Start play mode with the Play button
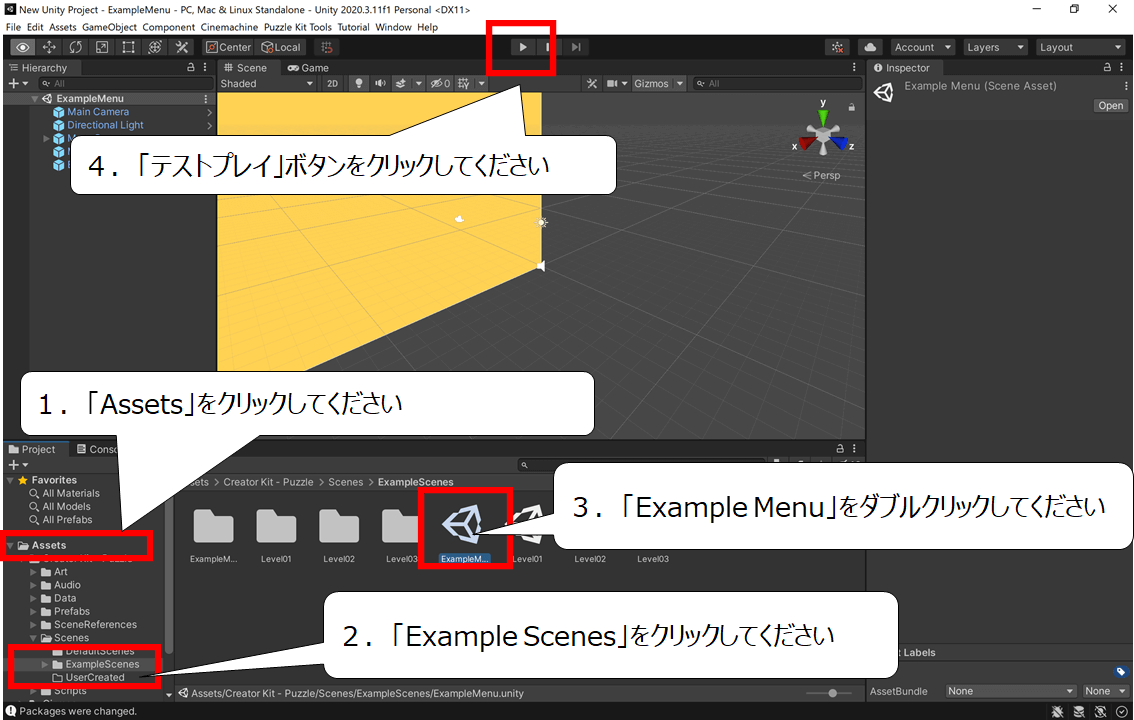The height and width of the screenshot is (720, 1134). coord(522,47)
